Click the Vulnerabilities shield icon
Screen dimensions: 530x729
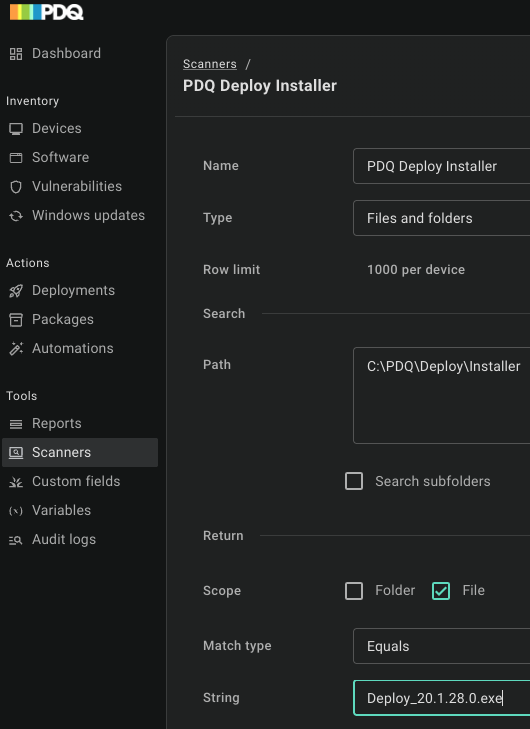coord(16,187)
